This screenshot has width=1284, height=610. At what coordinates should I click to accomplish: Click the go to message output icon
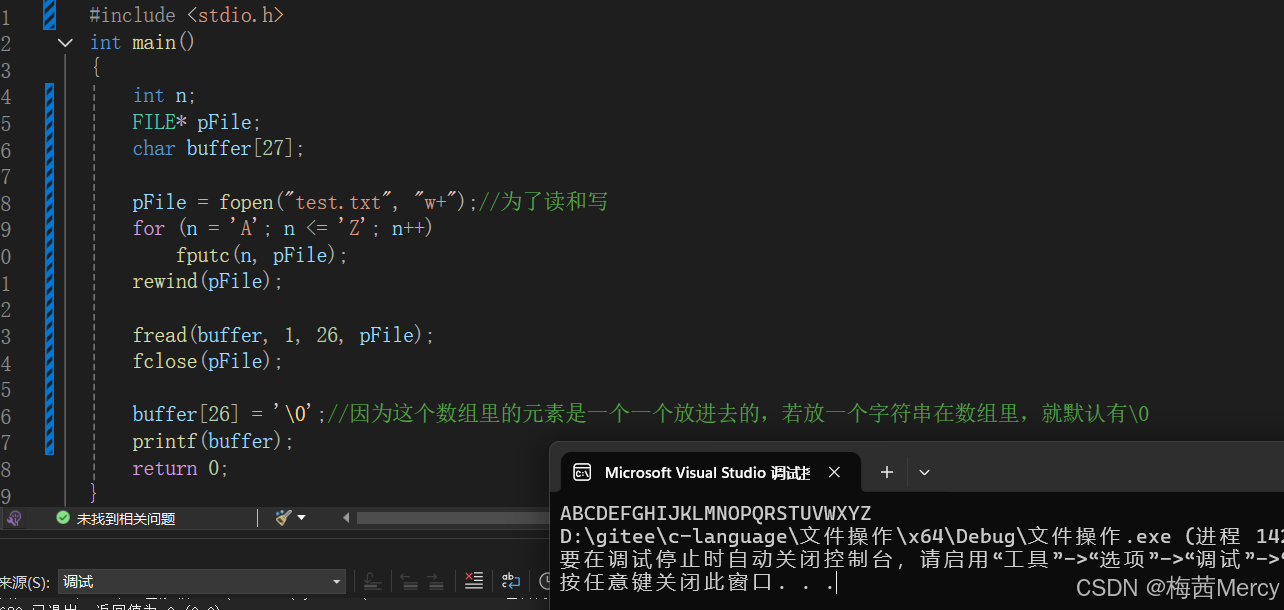[x=373, y=581]
